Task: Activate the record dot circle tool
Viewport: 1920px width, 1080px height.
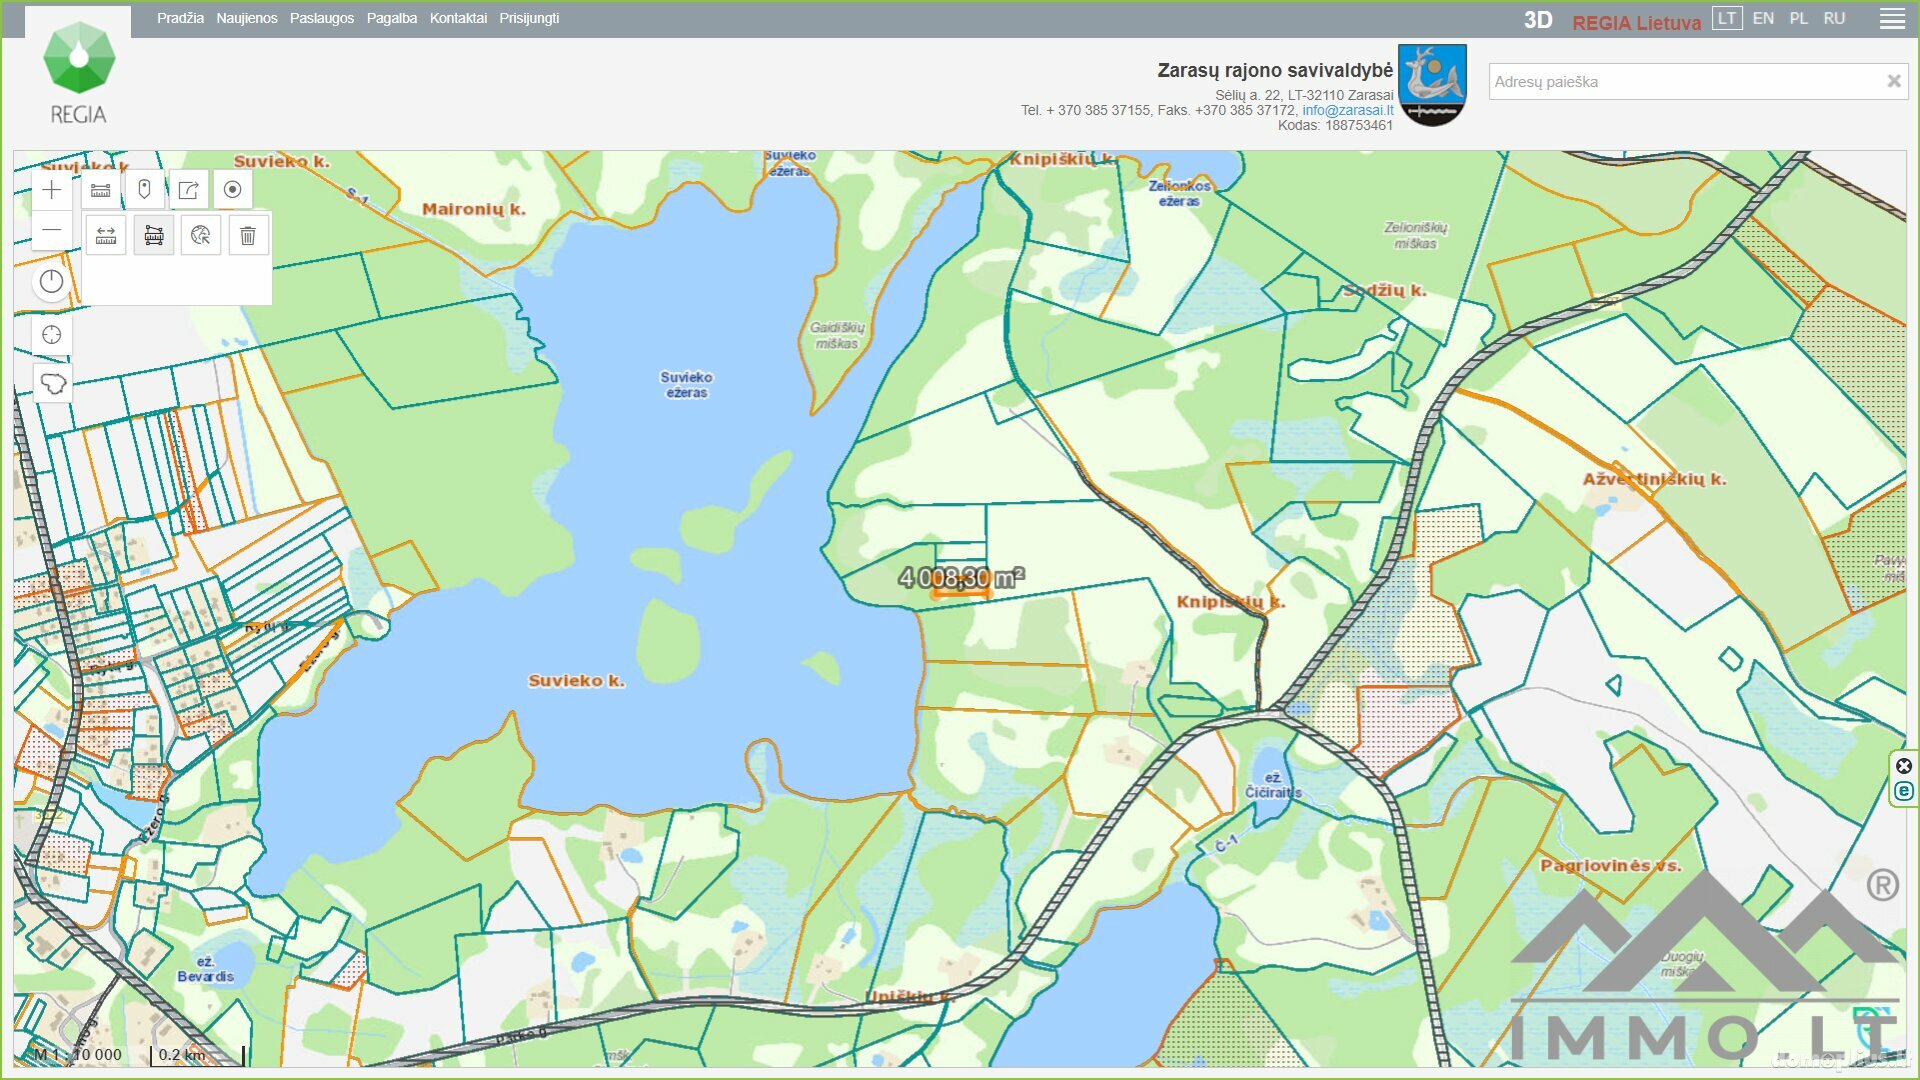Action: click(233, 190)
